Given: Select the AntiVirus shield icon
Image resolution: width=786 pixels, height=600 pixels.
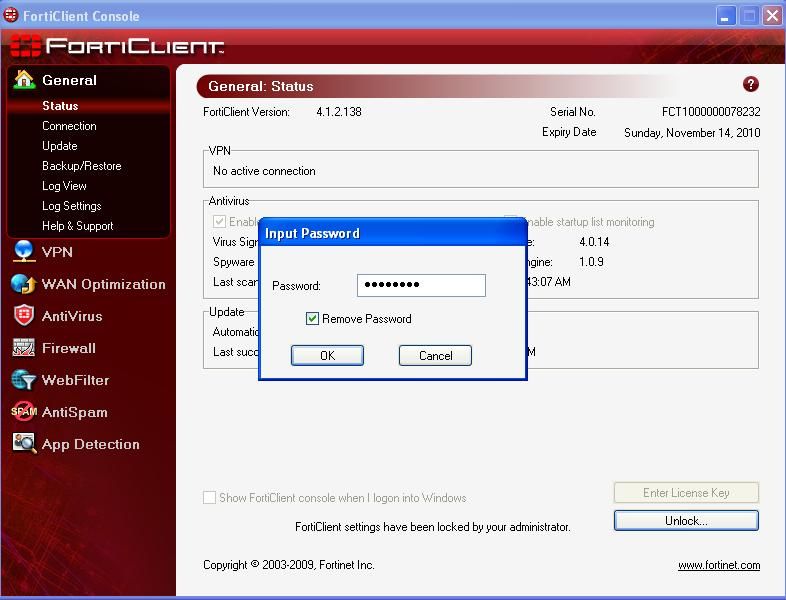Looking at the screenshot, I should tap(24, 316).
